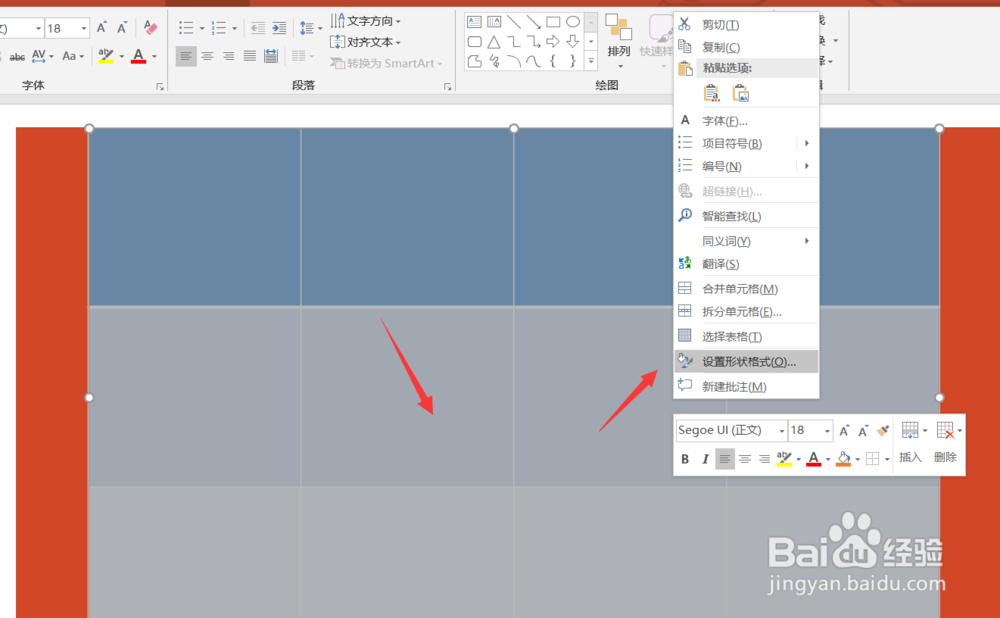This screenshot has height=618, width=1000.
Task: Toggle ribbon align right button
Action: click(228, 57)
